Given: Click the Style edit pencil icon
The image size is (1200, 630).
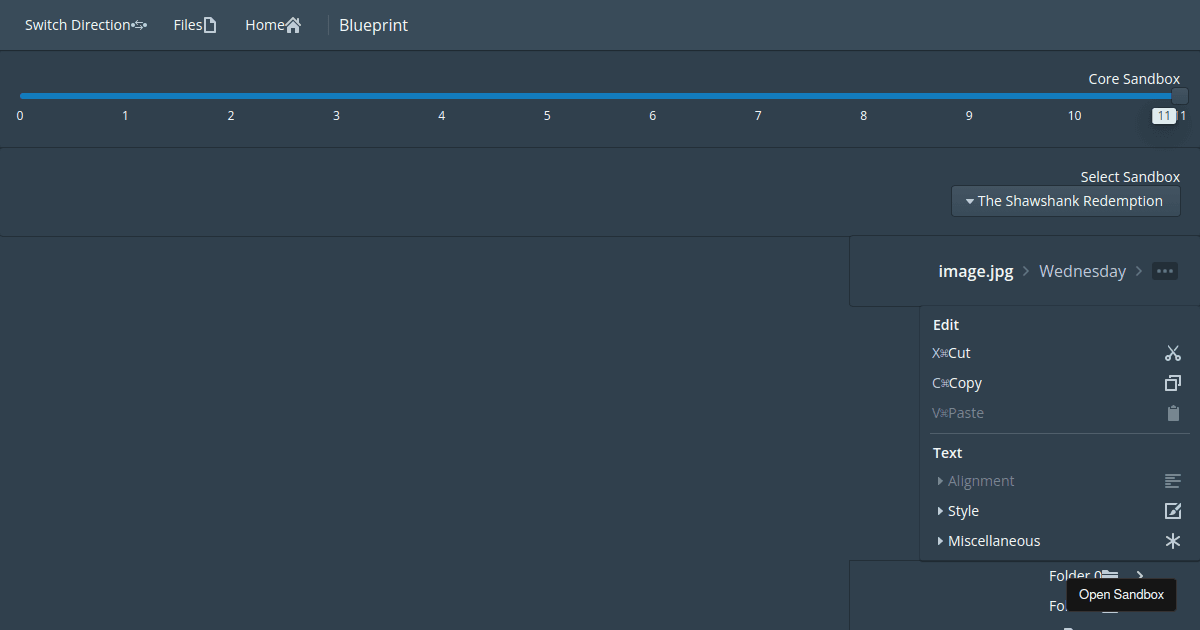Looking at the screenshot, I should pos(1173,511).
